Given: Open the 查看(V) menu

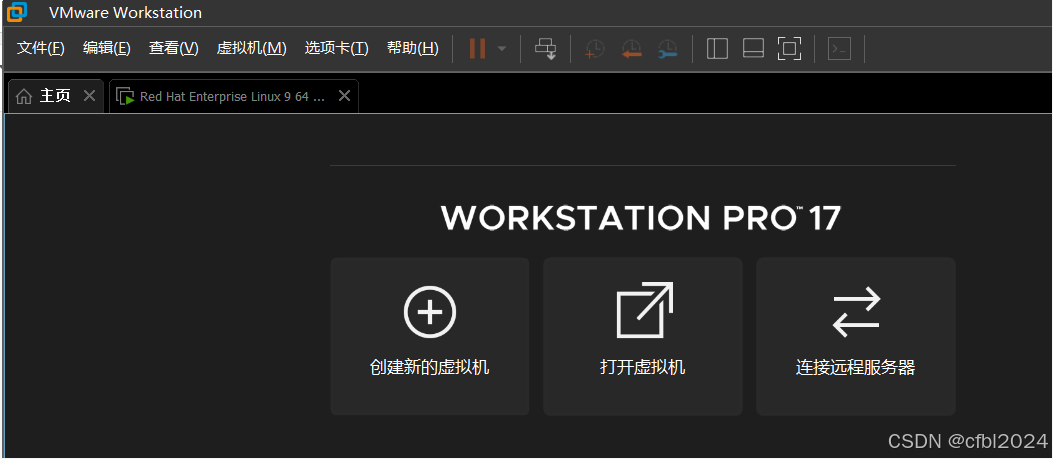Looking at the screenshot, I should click(x=174, y=48).
